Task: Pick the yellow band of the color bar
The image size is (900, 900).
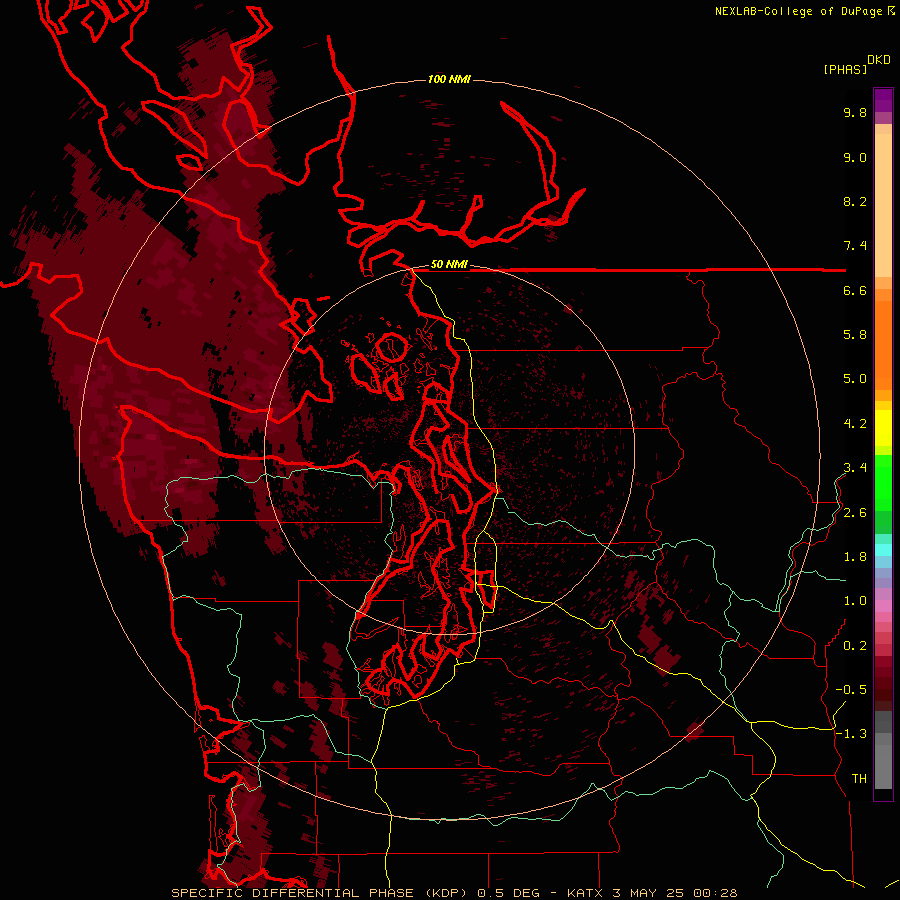Action: pos(883,428)
